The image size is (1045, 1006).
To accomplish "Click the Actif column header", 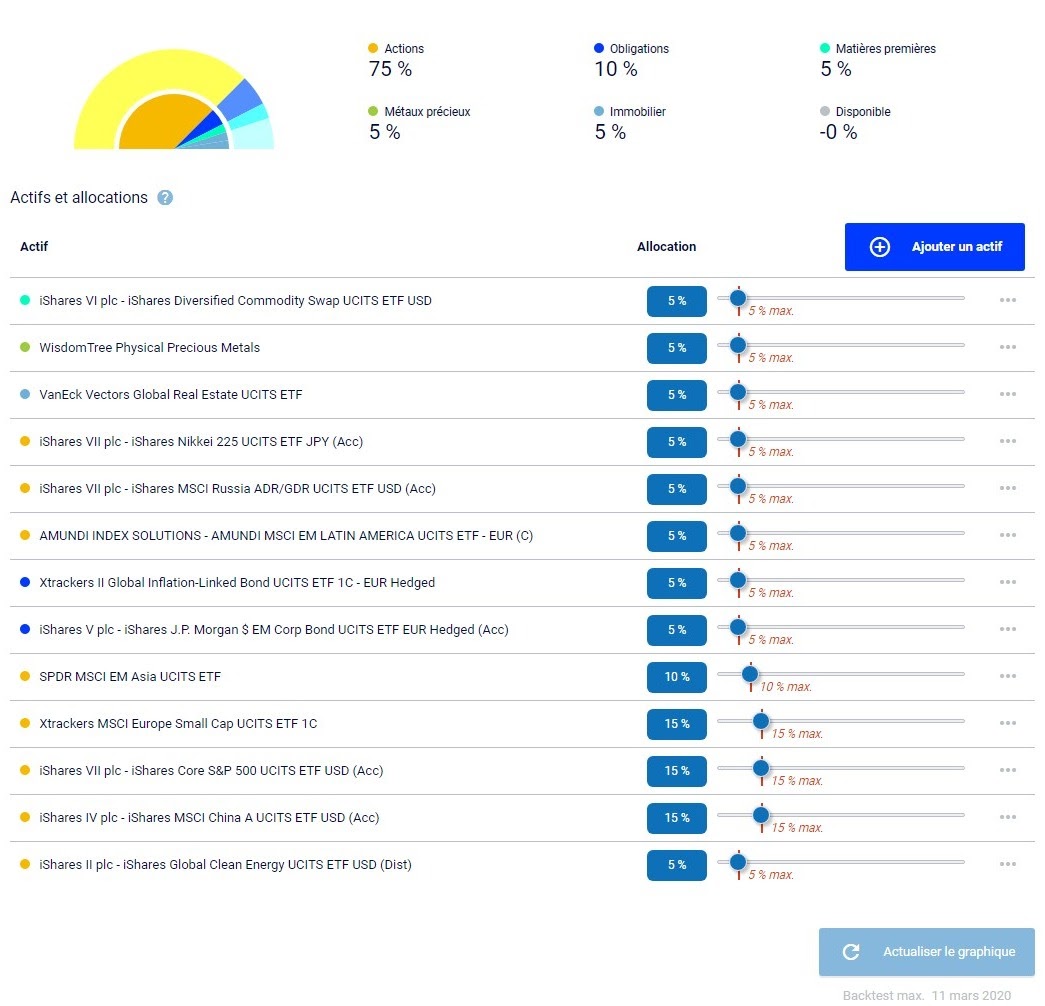I will [x=34, y=247].
